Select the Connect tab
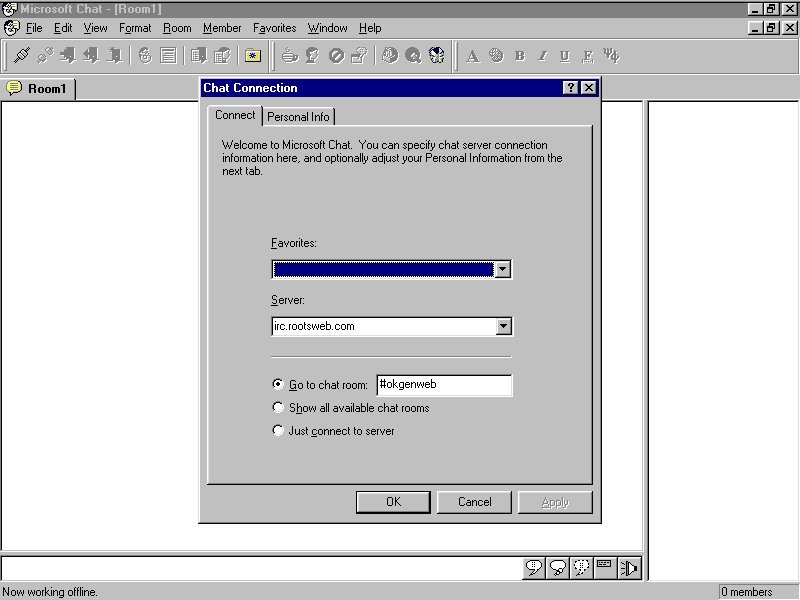Screen dimensions: 800x600 pyautogui.click(x=235, y=115)
